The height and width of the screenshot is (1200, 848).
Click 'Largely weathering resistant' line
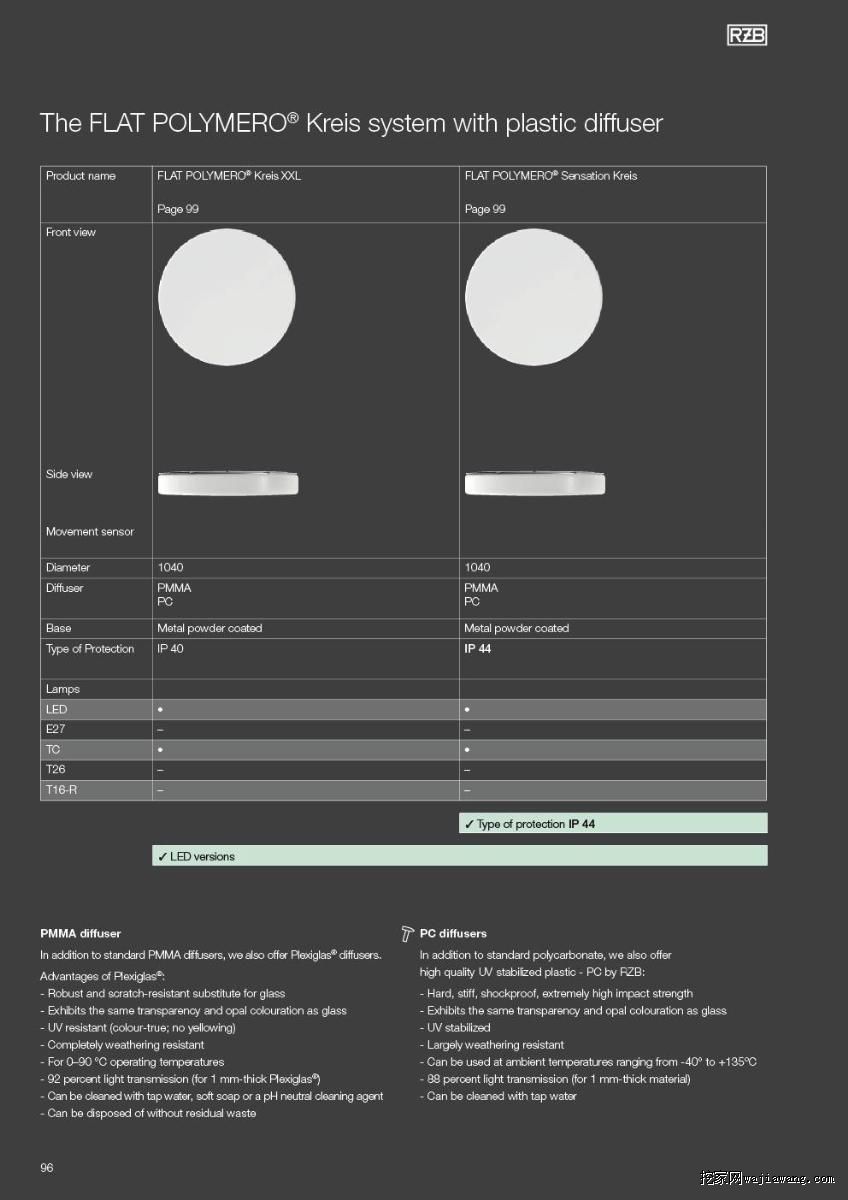click(x=492, y=1045)
